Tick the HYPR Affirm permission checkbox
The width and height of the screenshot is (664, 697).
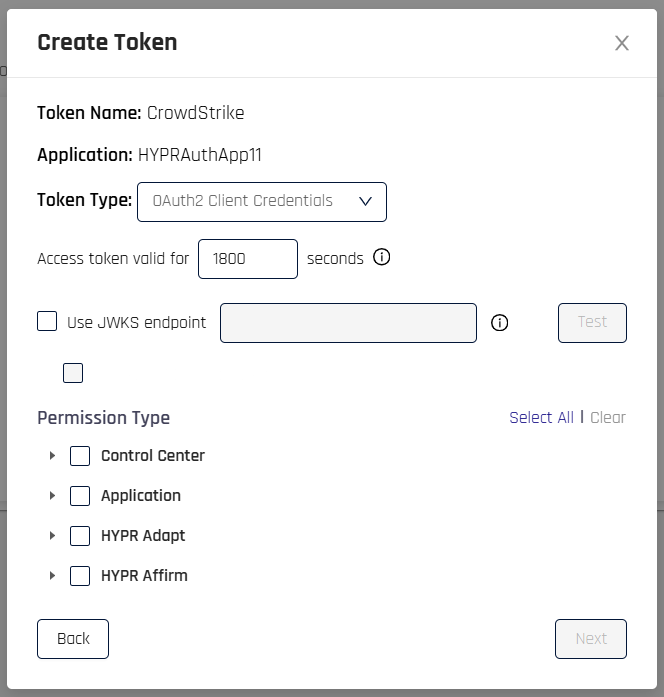(80, 576)
